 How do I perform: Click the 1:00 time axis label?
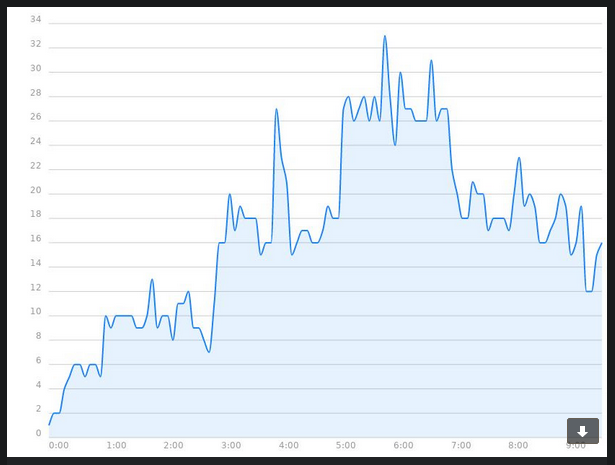[x=116, y=445]
